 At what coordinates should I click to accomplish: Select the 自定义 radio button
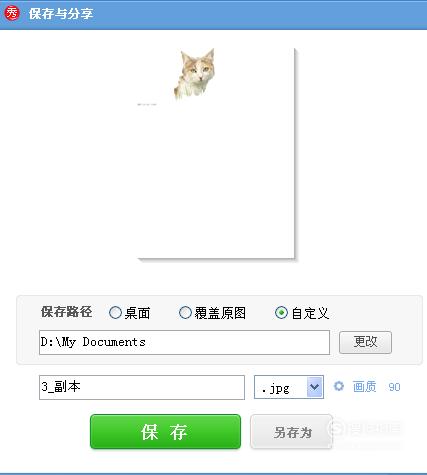point(281,313)
